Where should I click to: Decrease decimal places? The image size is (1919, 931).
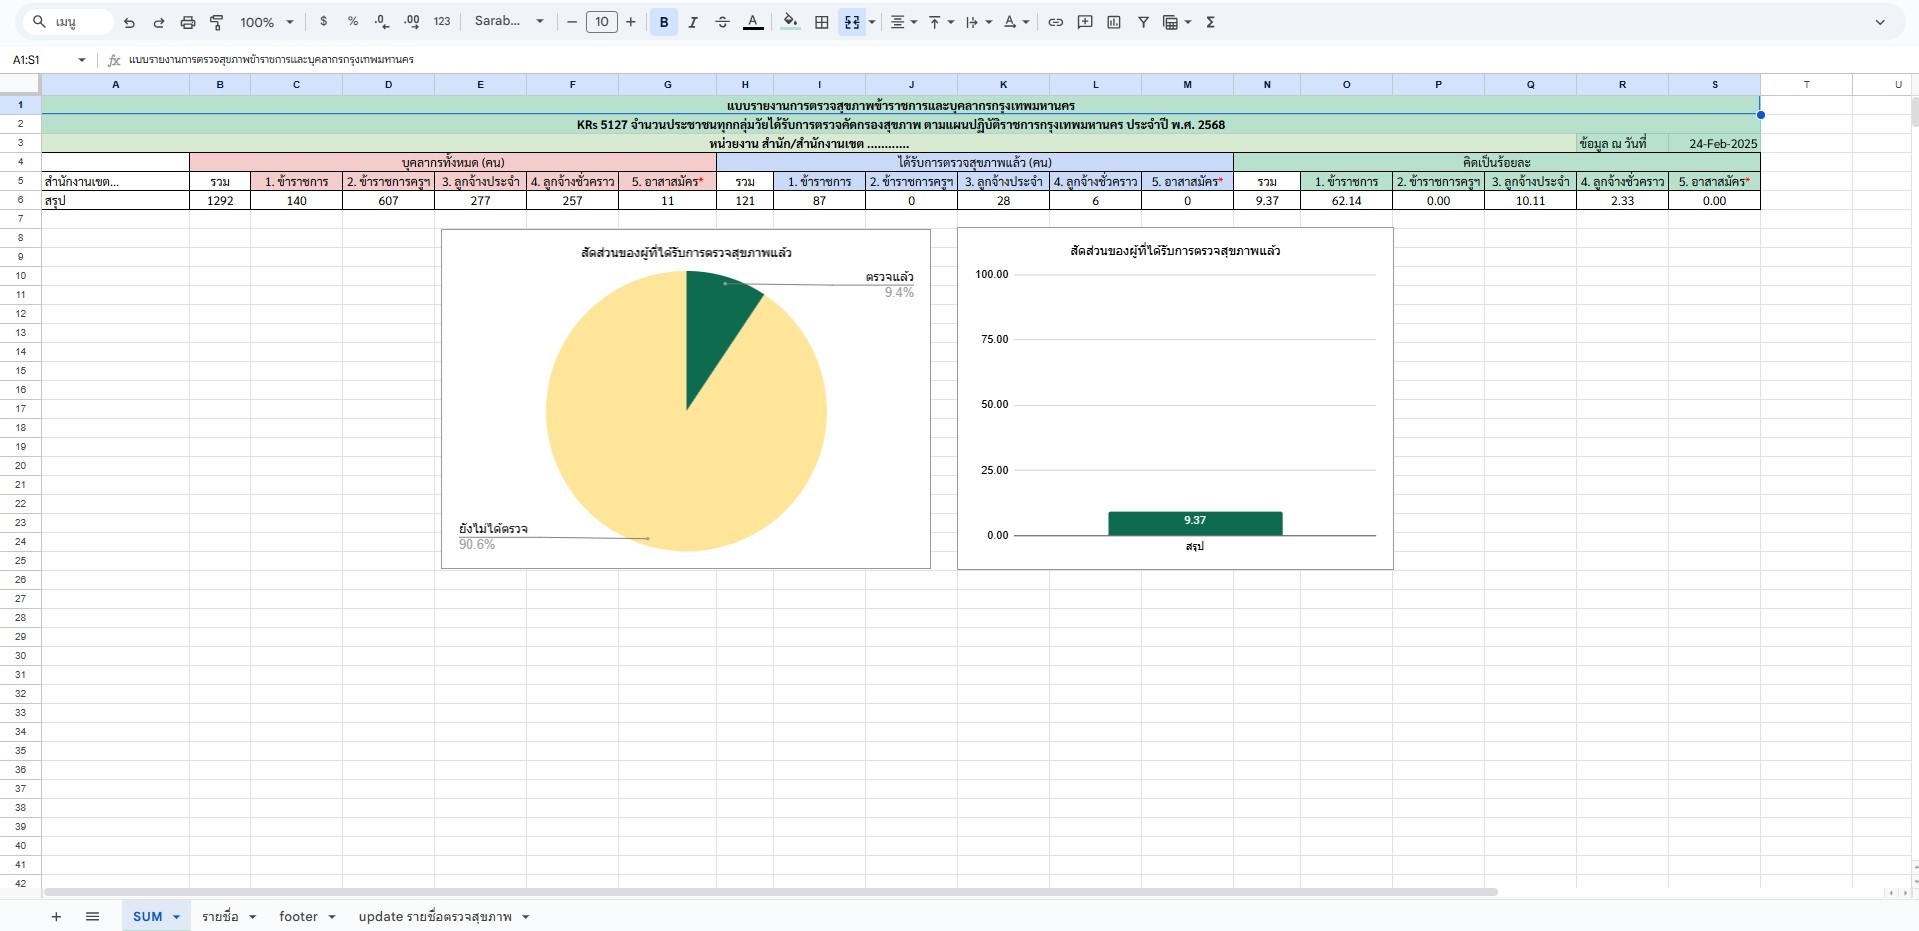[x=382, y=22]
